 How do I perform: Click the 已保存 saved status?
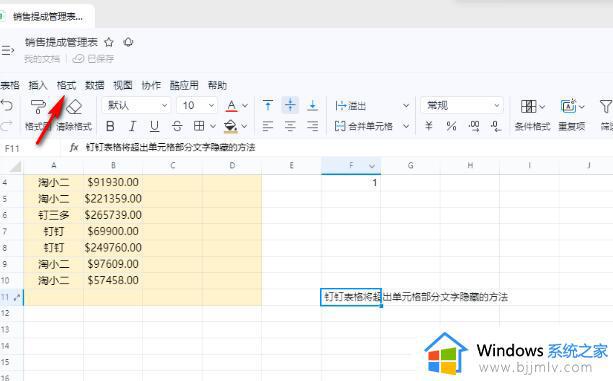click(x=94, y=59)
